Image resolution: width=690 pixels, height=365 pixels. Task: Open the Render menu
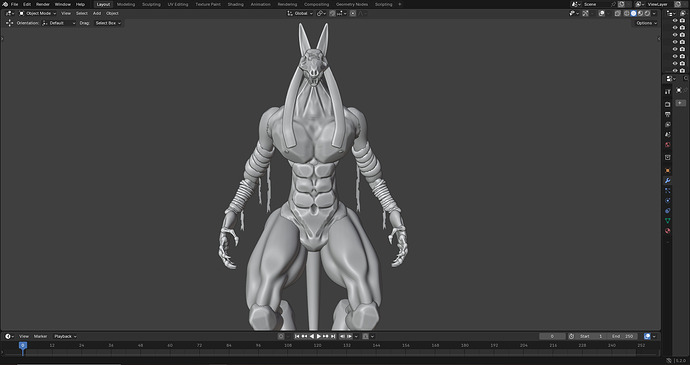point(43,4)
